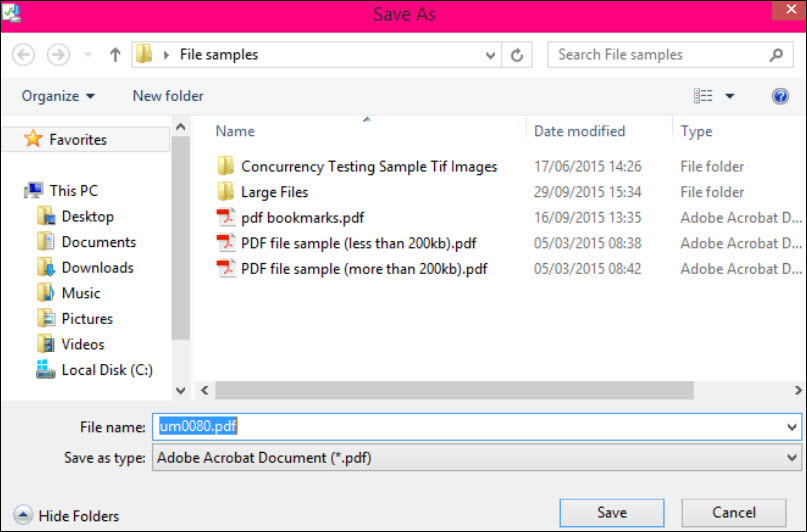Click the horizontal scrollbar right arrow

point(797,391)
